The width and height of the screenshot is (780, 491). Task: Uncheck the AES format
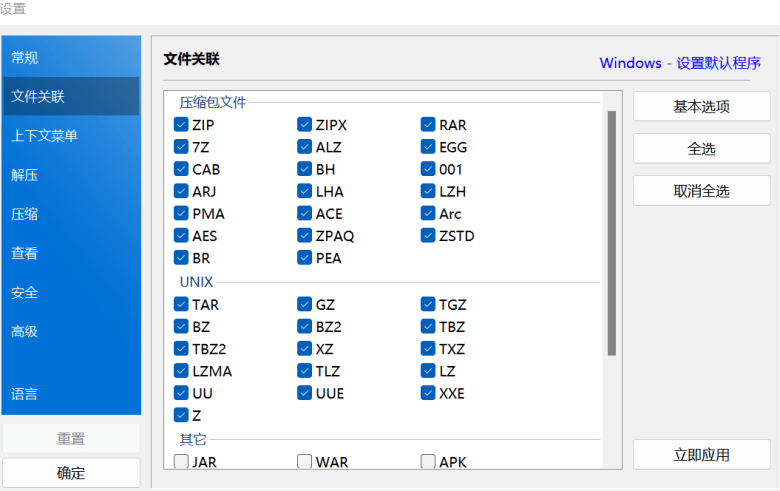point(181,235)
